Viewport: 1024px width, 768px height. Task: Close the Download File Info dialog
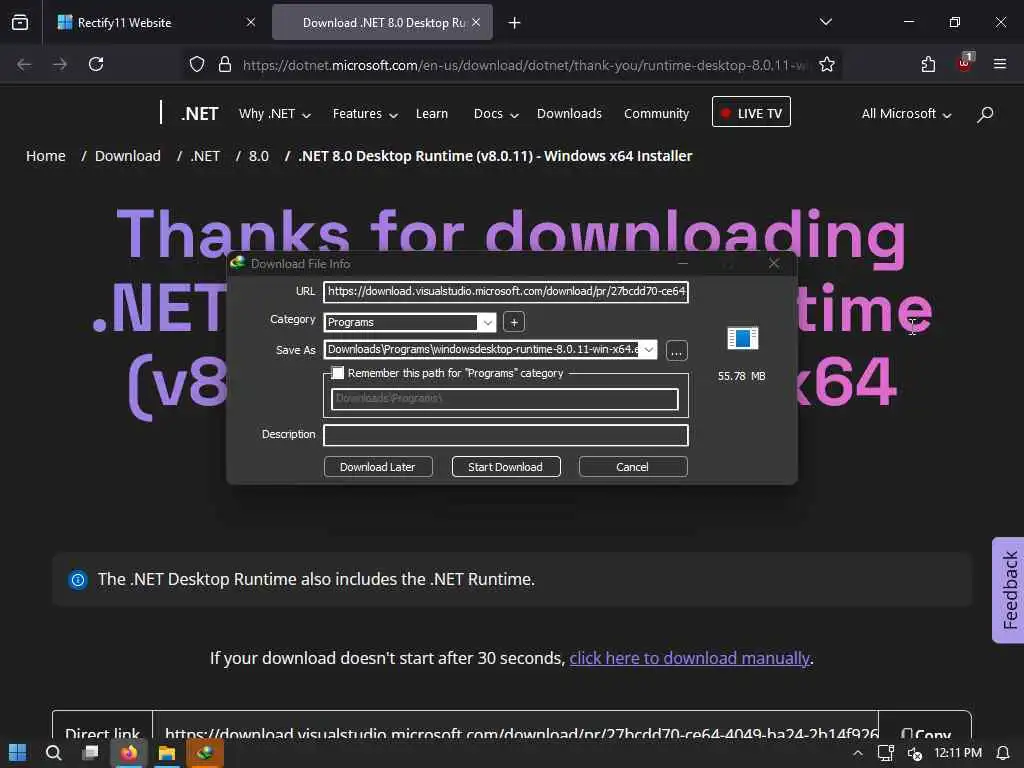(x=774, y=263)
